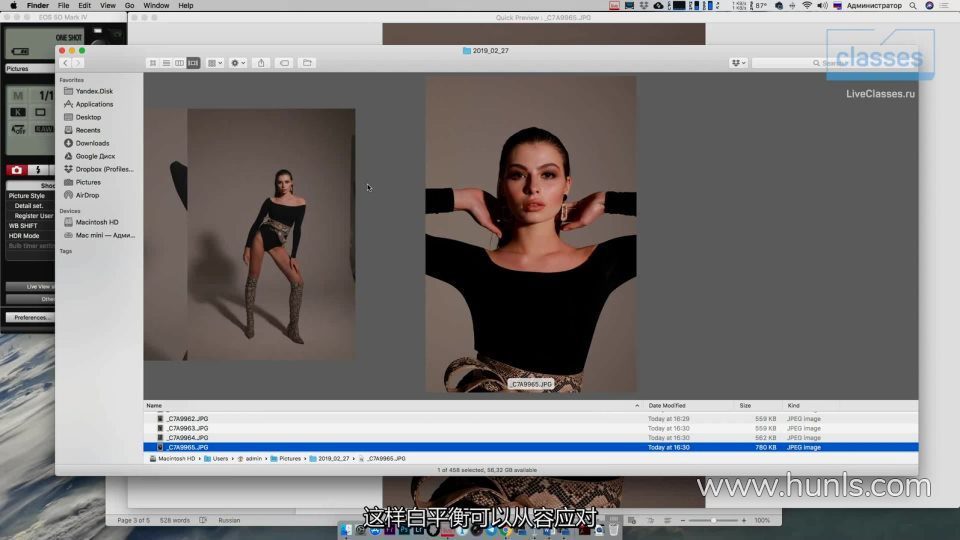
Task: Open the View menu
Action: click(x=108, y=6)
